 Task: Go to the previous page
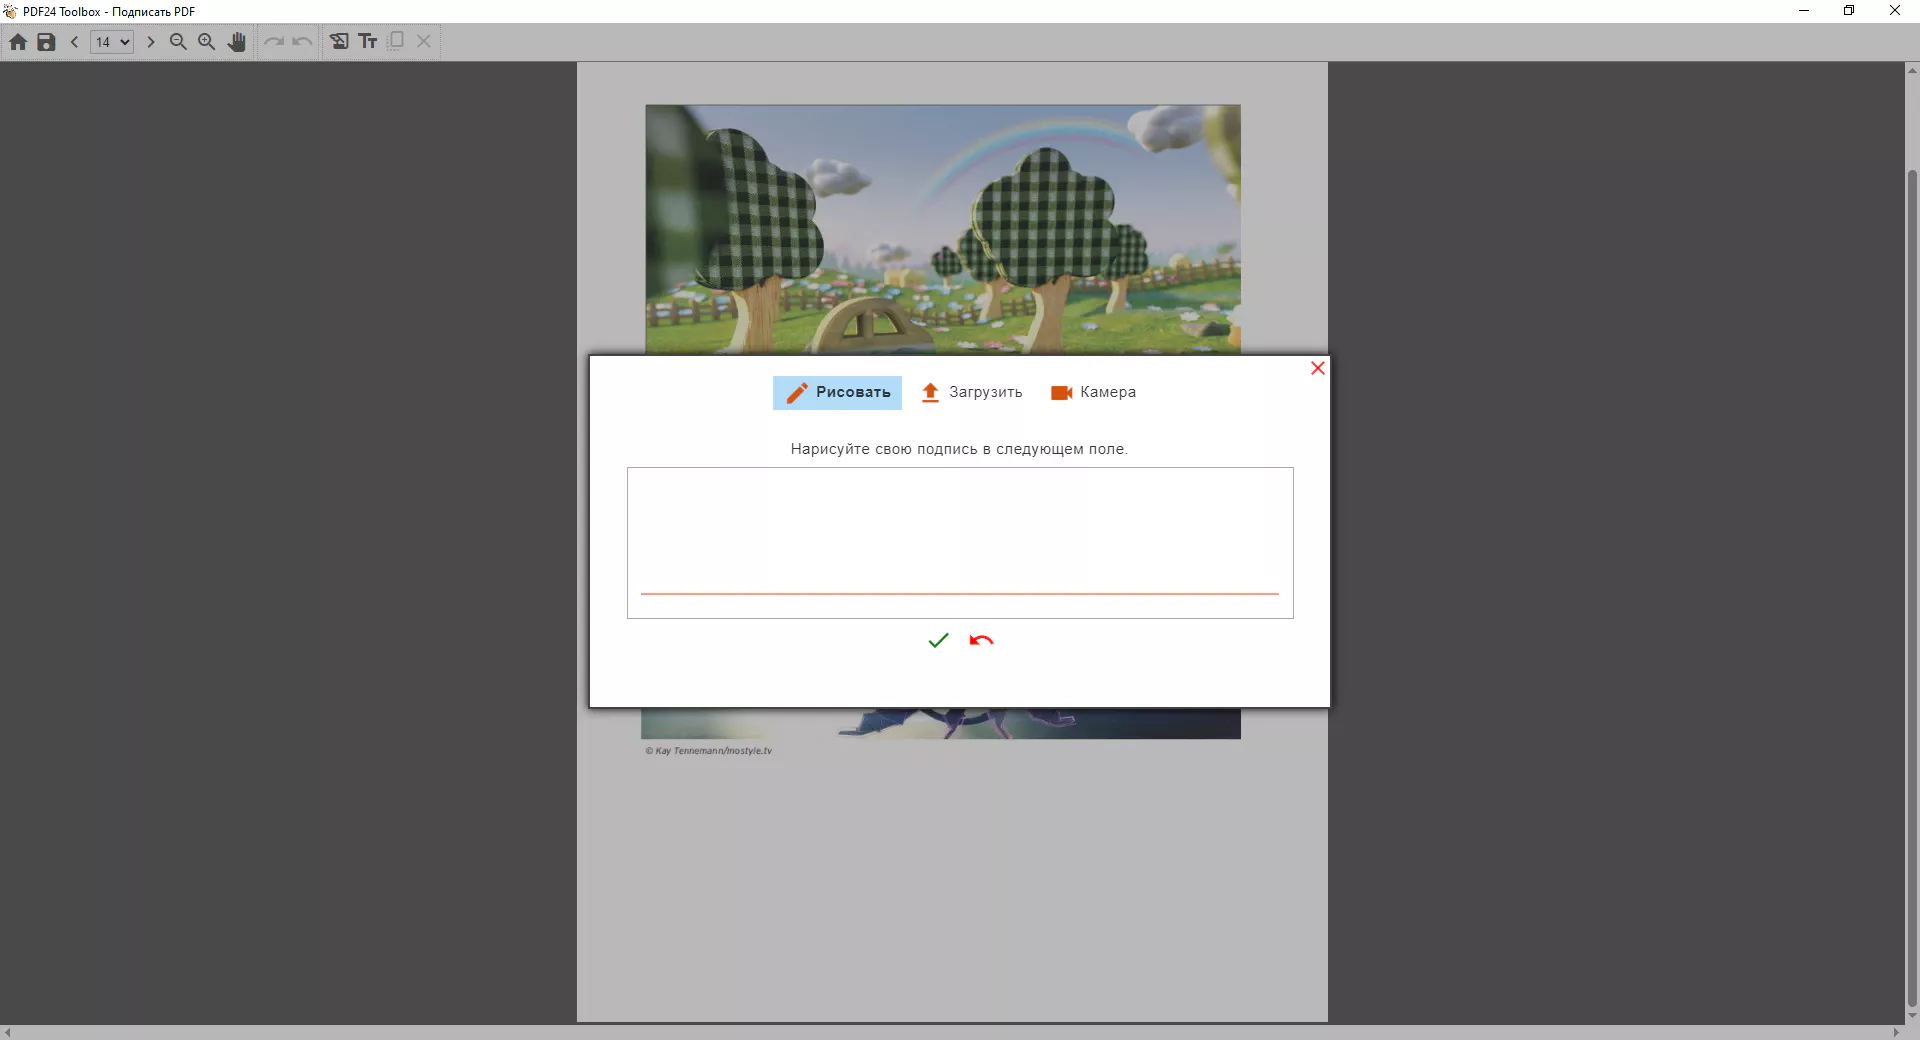click(x=74, y=42)
